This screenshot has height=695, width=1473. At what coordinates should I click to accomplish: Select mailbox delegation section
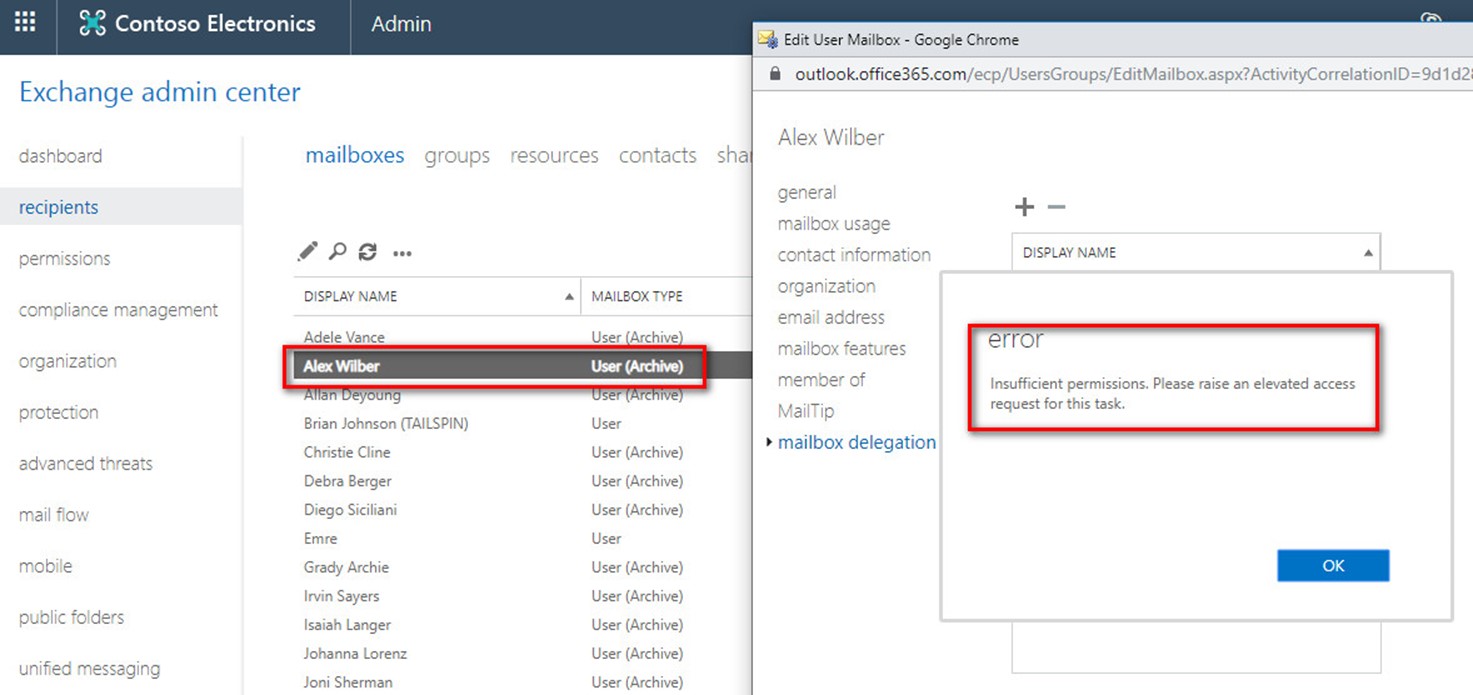tap(857, 442)
